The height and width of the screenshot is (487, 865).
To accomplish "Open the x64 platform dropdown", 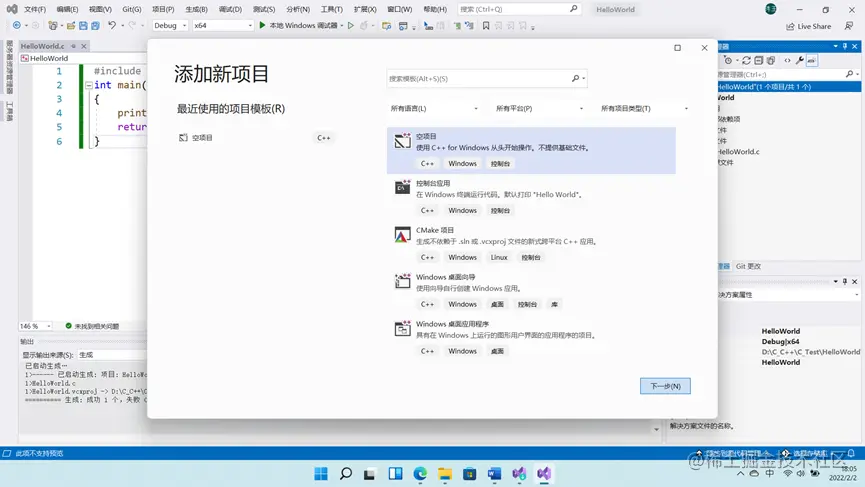I will tap(223, 25).
